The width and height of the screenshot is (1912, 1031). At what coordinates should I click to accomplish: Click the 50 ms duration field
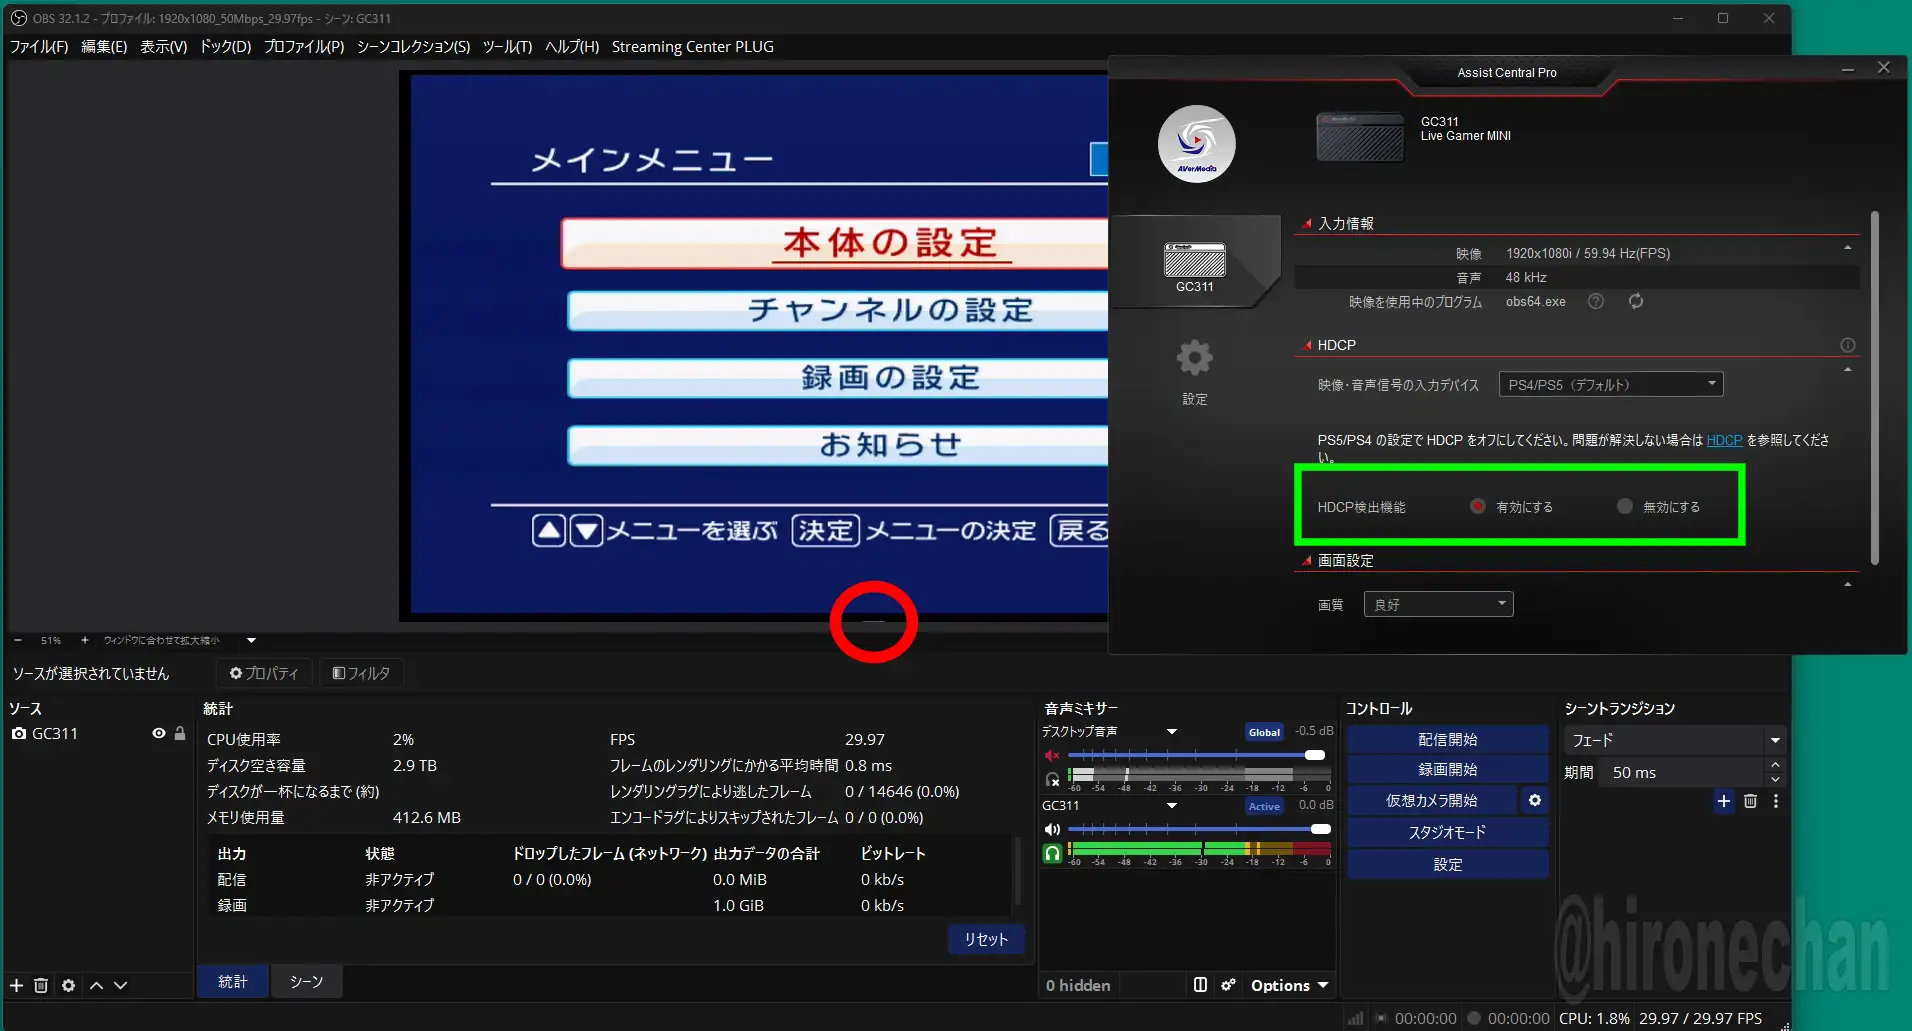pos(1682,772)
